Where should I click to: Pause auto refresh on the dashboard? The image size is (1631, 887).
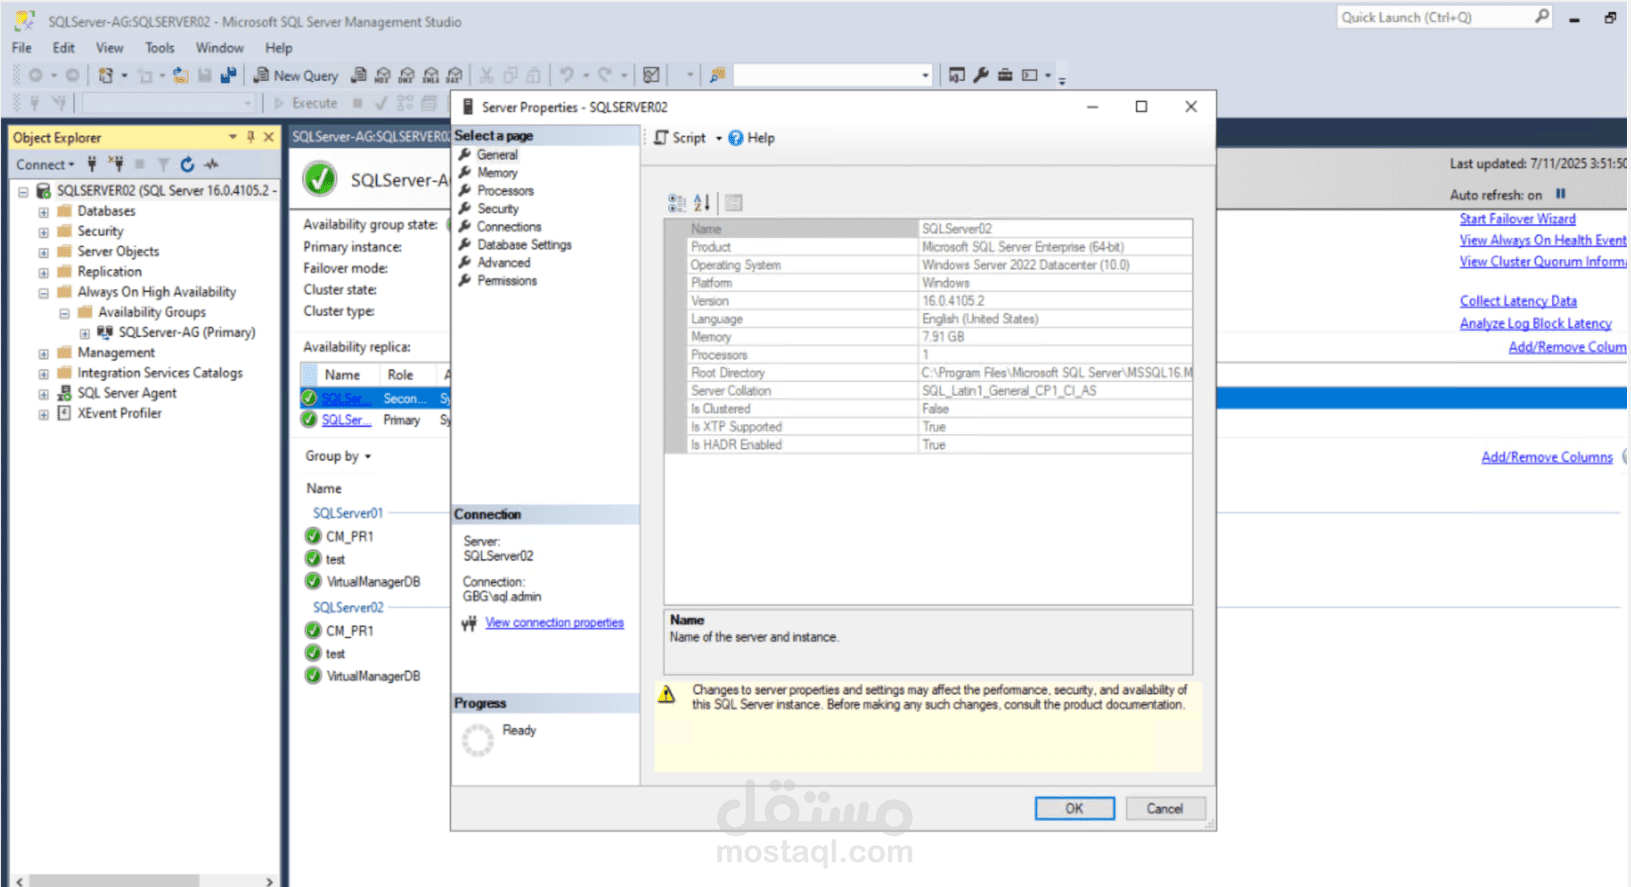point(1560,194)
